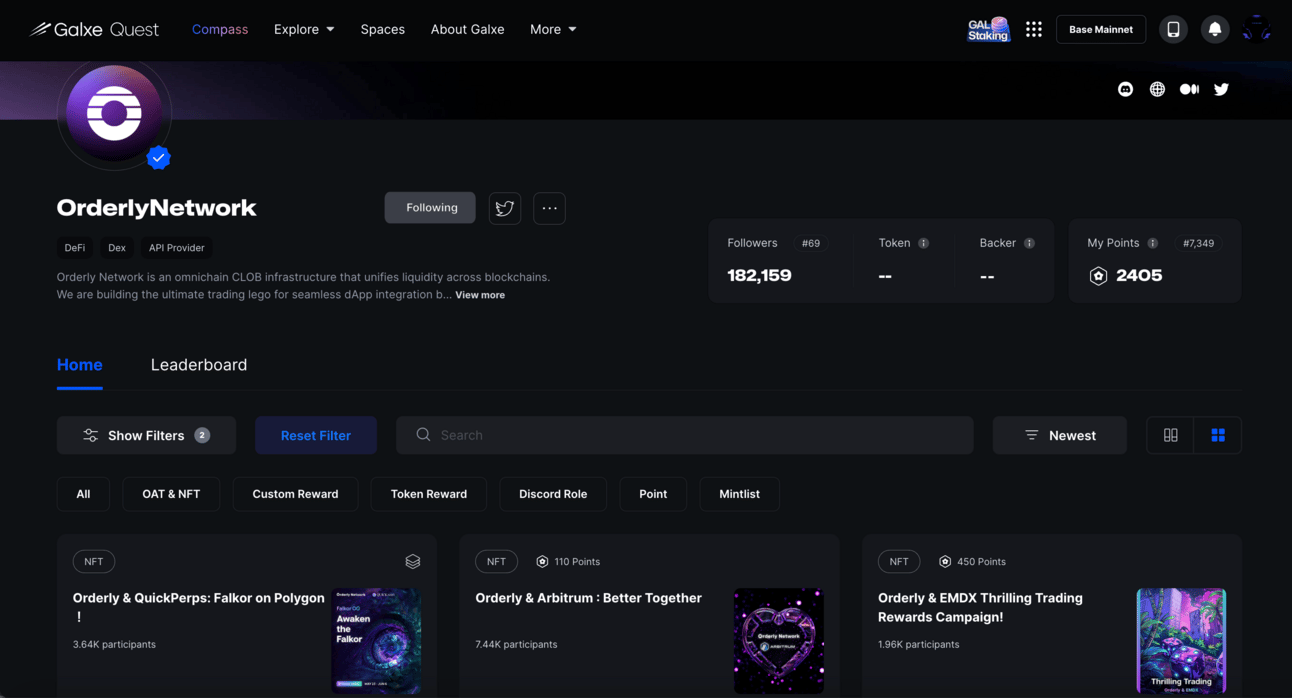
Task: Expand Show Filters panel
Action: click(x=146, y=435)
